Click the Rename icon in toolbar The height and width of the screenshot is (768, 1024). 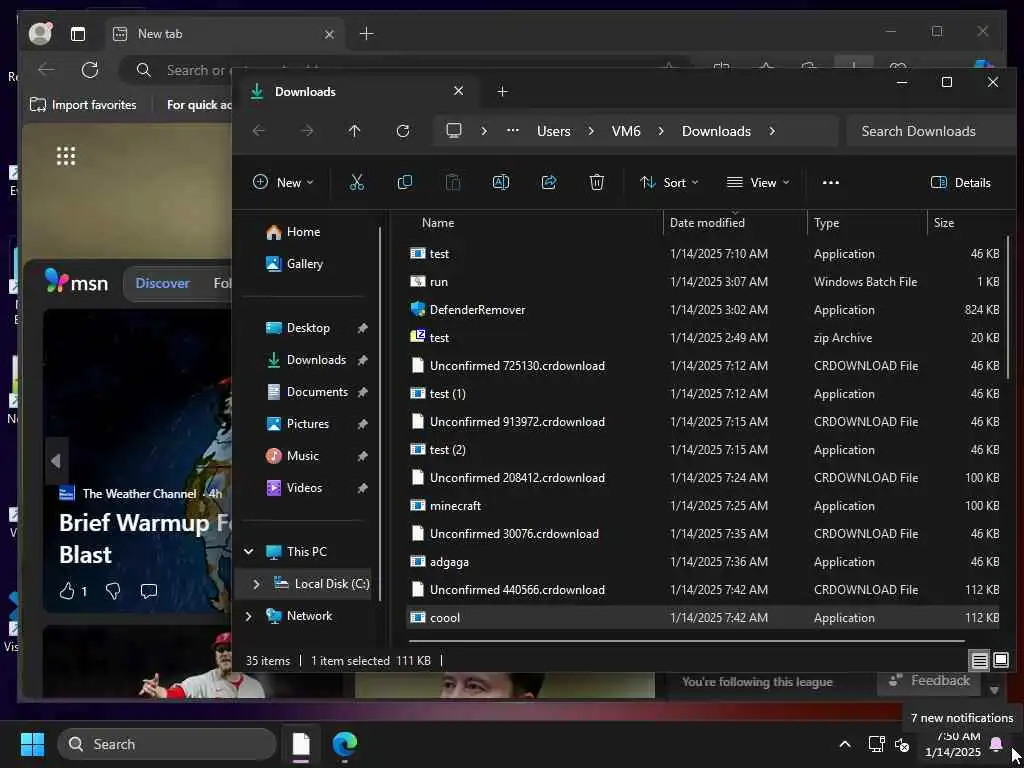click(x=501, y=182)
